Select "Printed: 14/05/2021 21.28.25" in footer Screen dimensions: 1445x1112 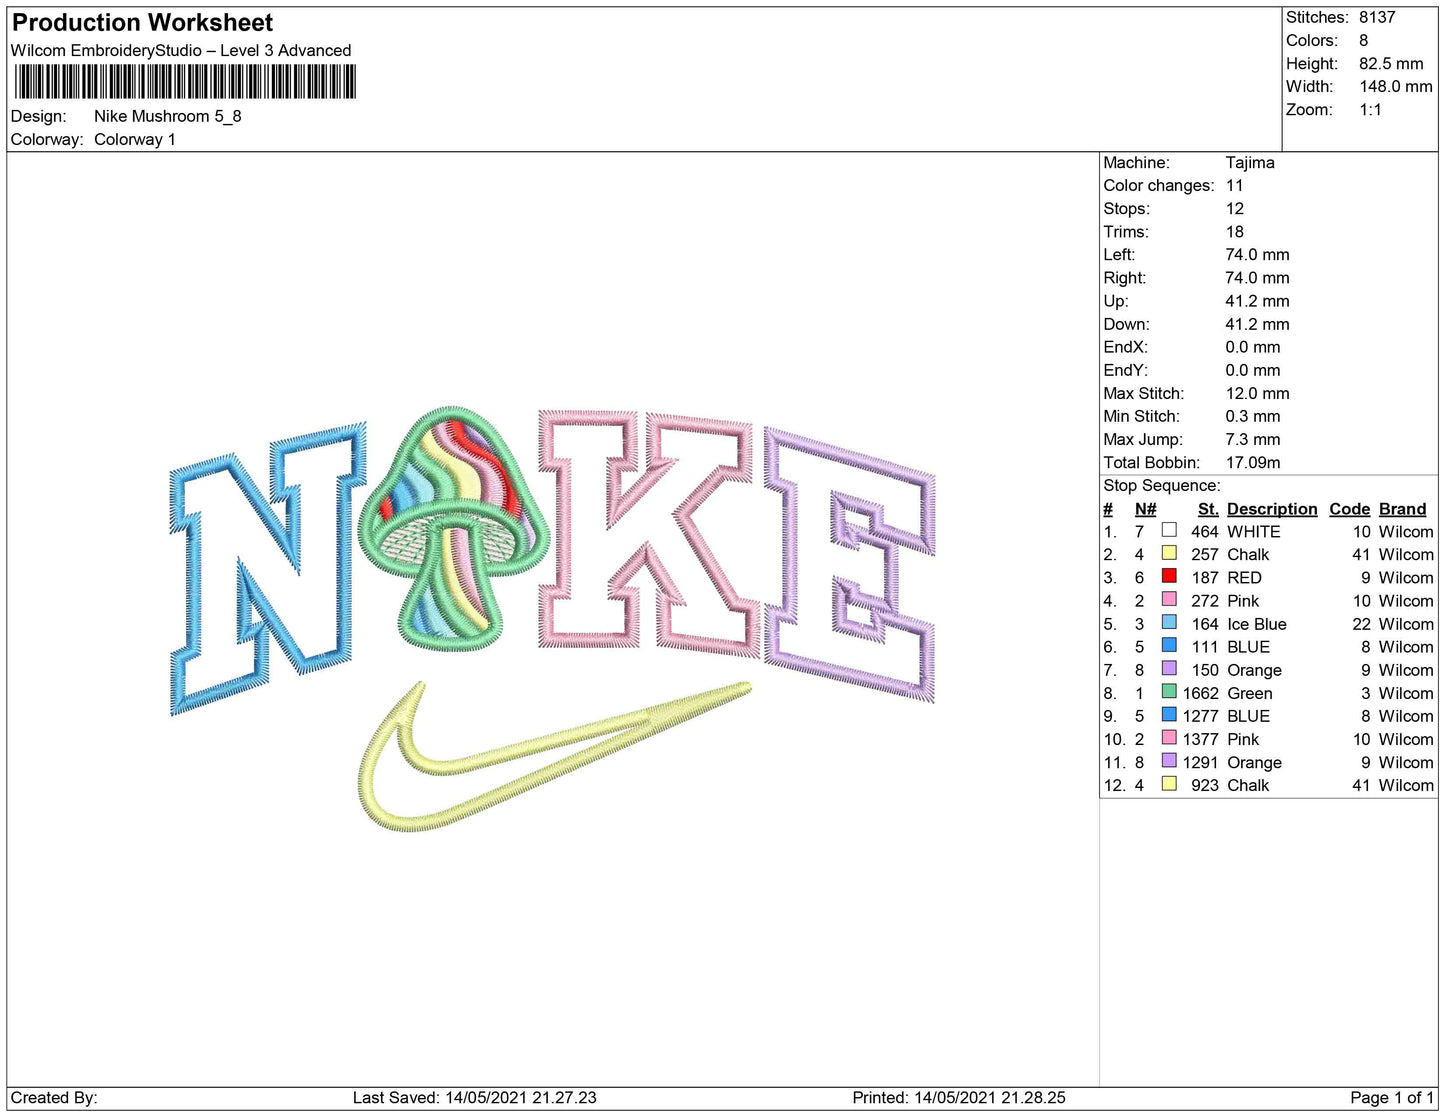[959, 1097]
